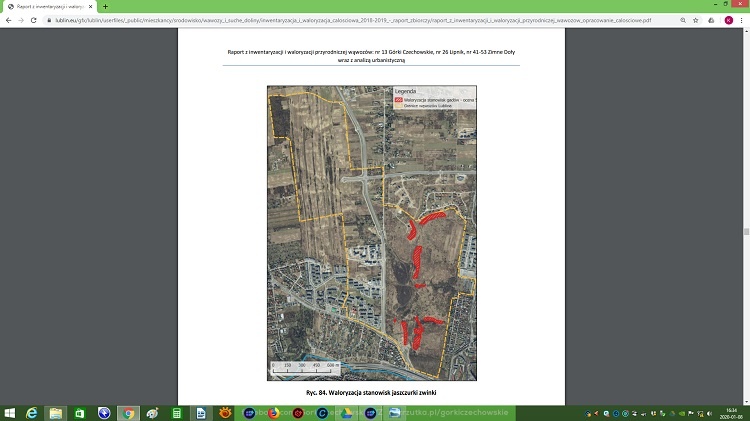Open Chrome's three-dot menu
The height and width of the screenshot is (421, 750).
741,20
